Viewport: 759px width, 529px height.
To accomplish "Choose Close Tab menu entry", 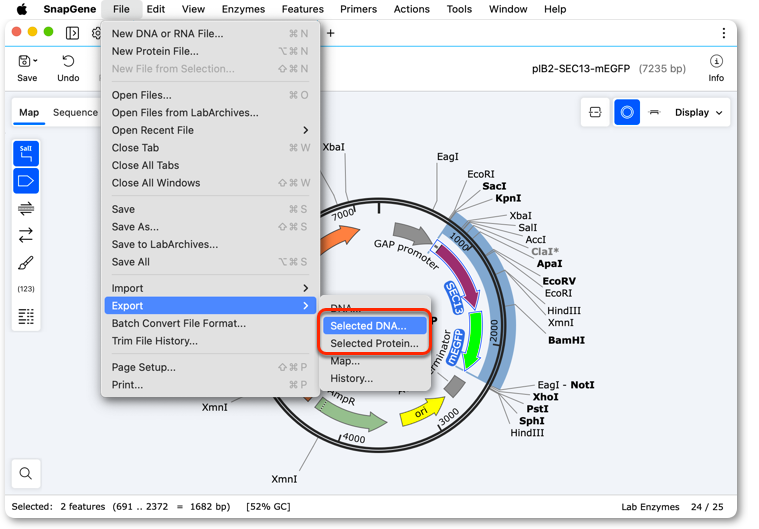I will [x=210, y=148].
